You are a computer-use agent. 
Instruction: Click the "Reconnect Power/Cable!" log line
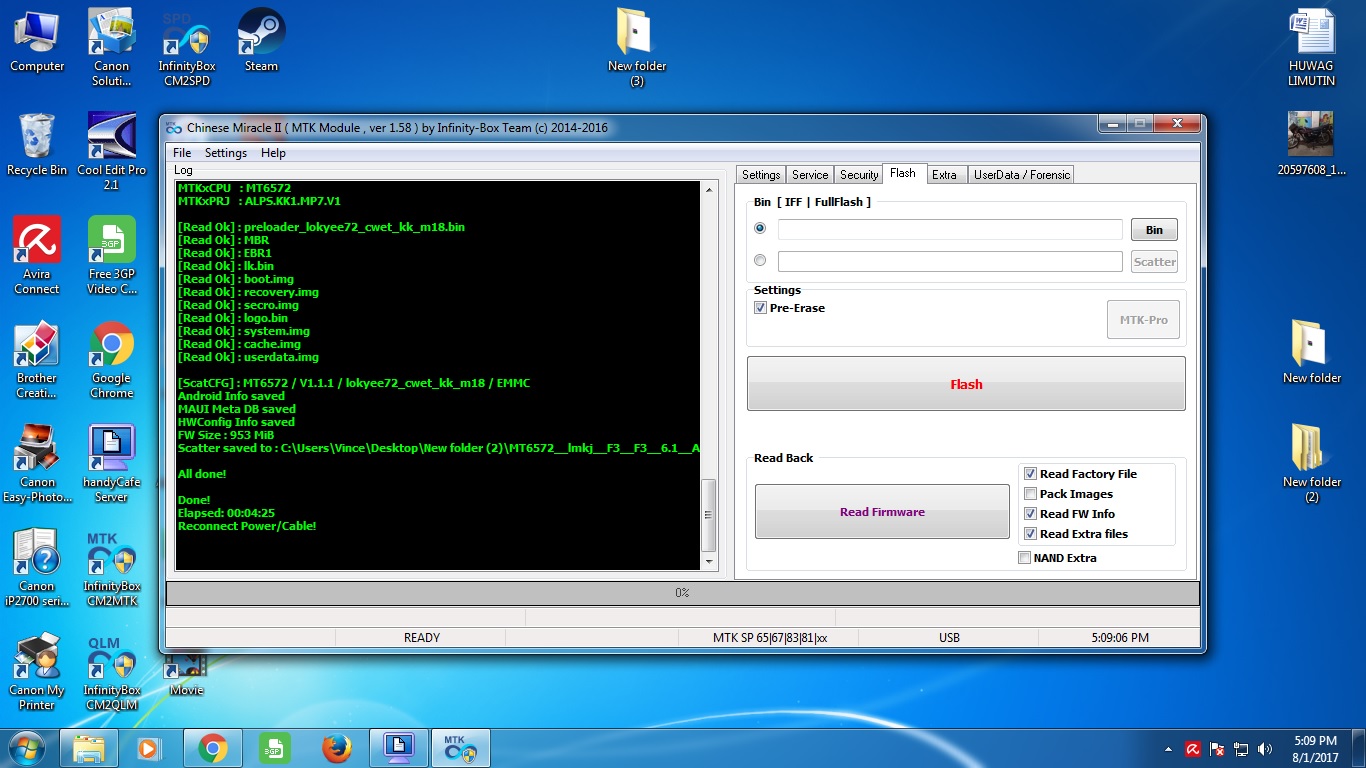click(247, 526)
